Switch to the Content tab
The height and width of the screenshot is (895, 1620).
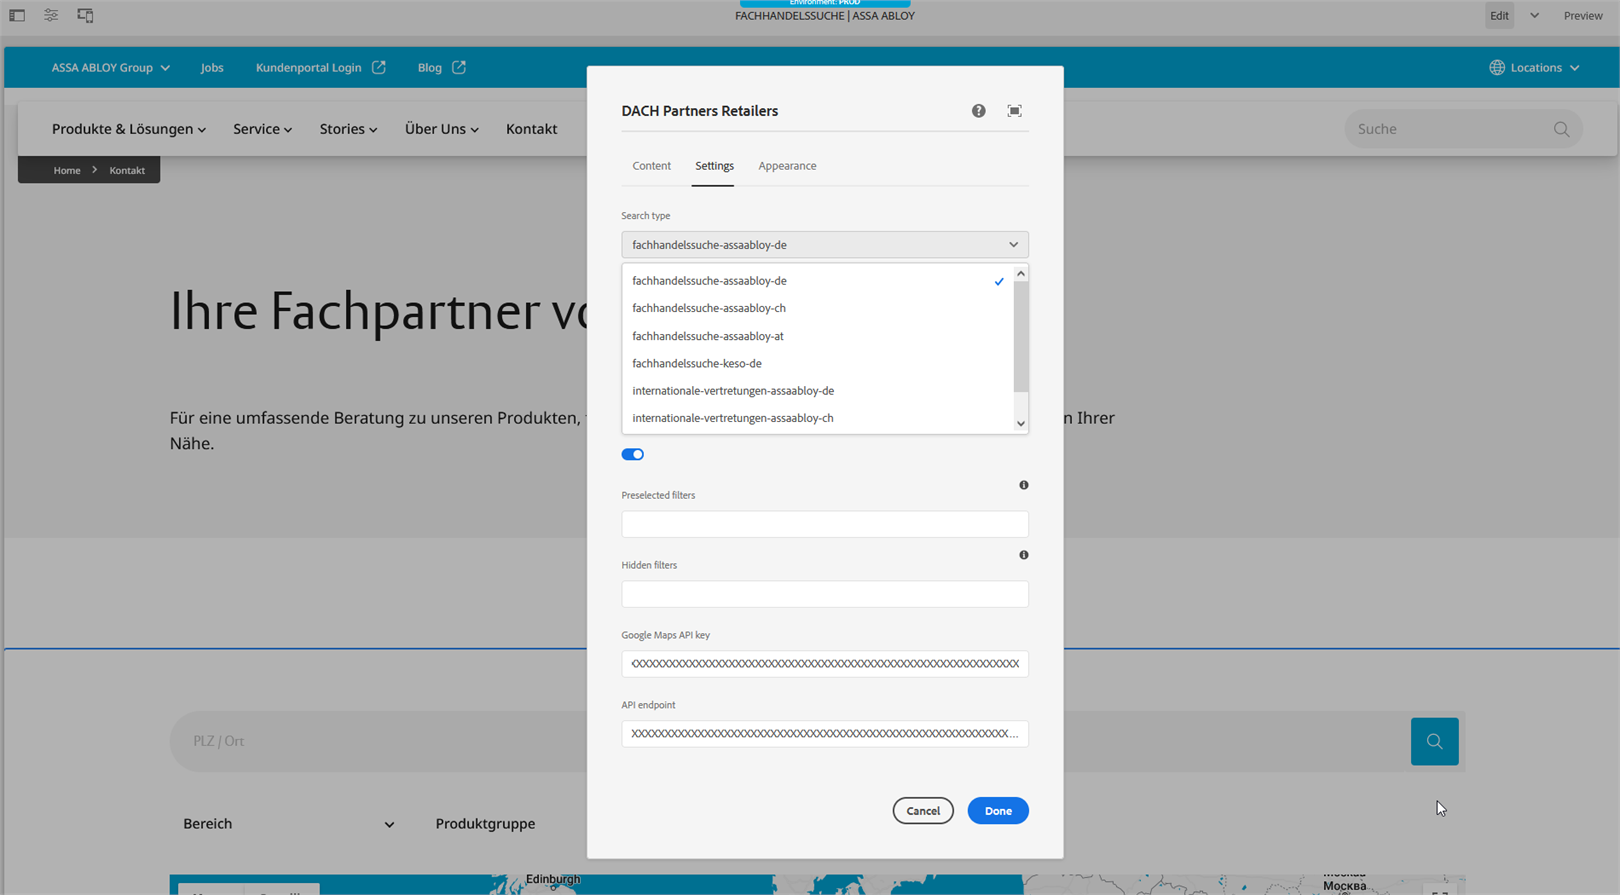click(651, 166)
